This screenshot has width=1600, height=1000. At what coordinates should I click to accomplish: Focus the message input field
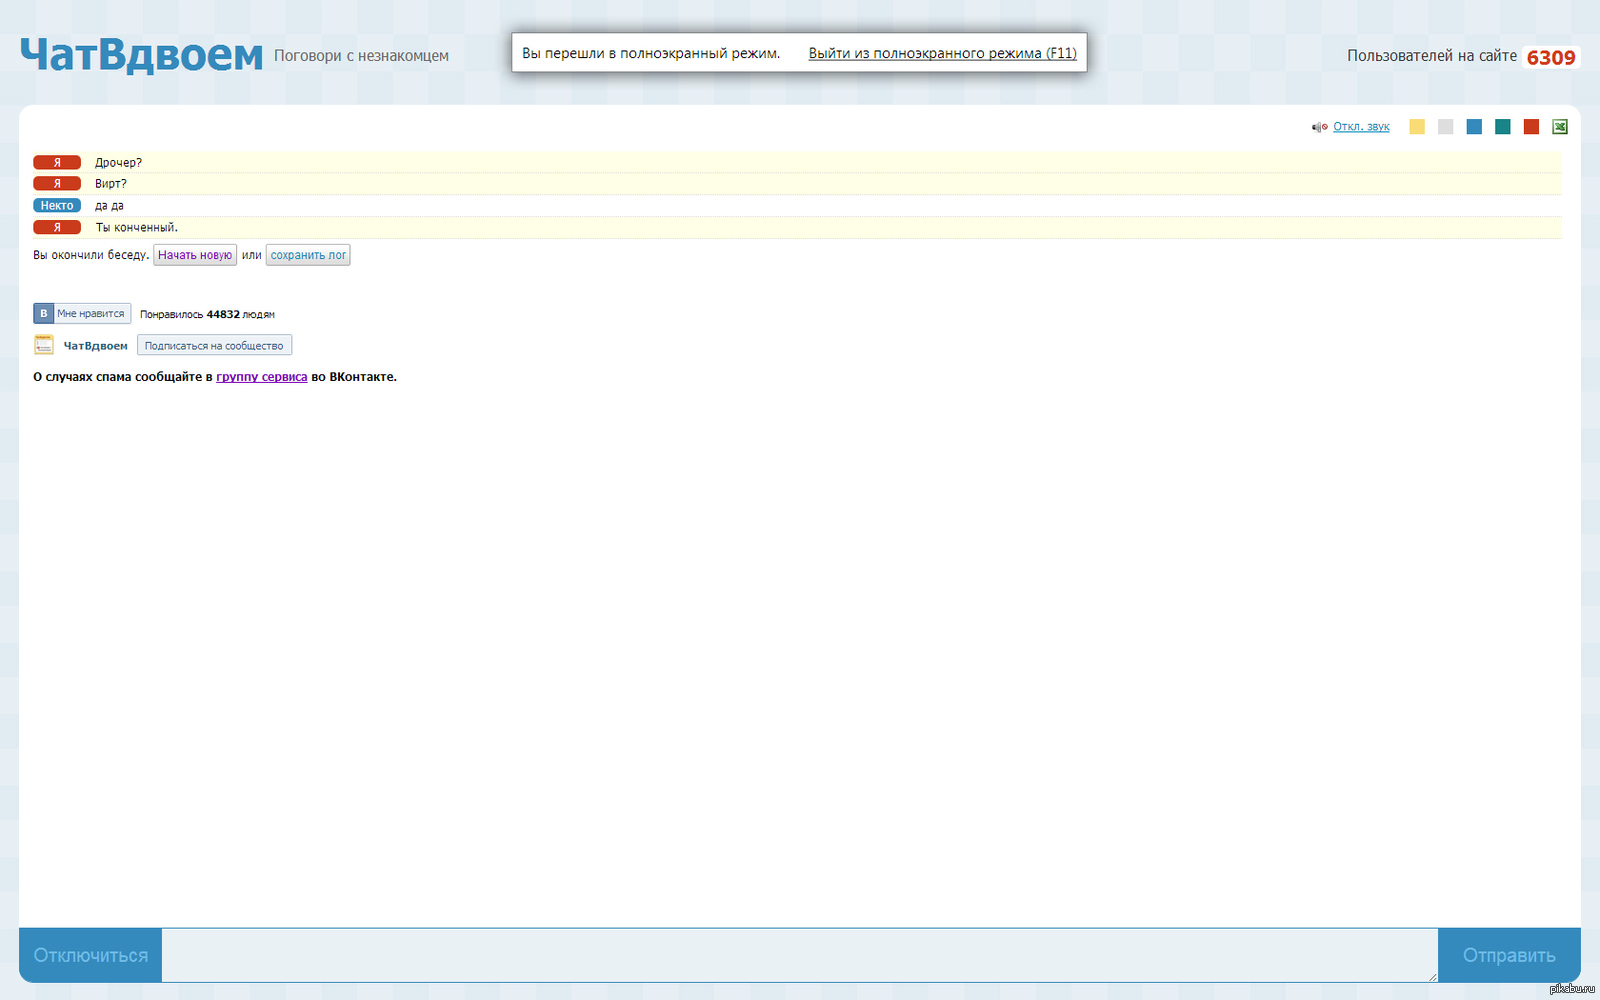[x=800, y=955]
